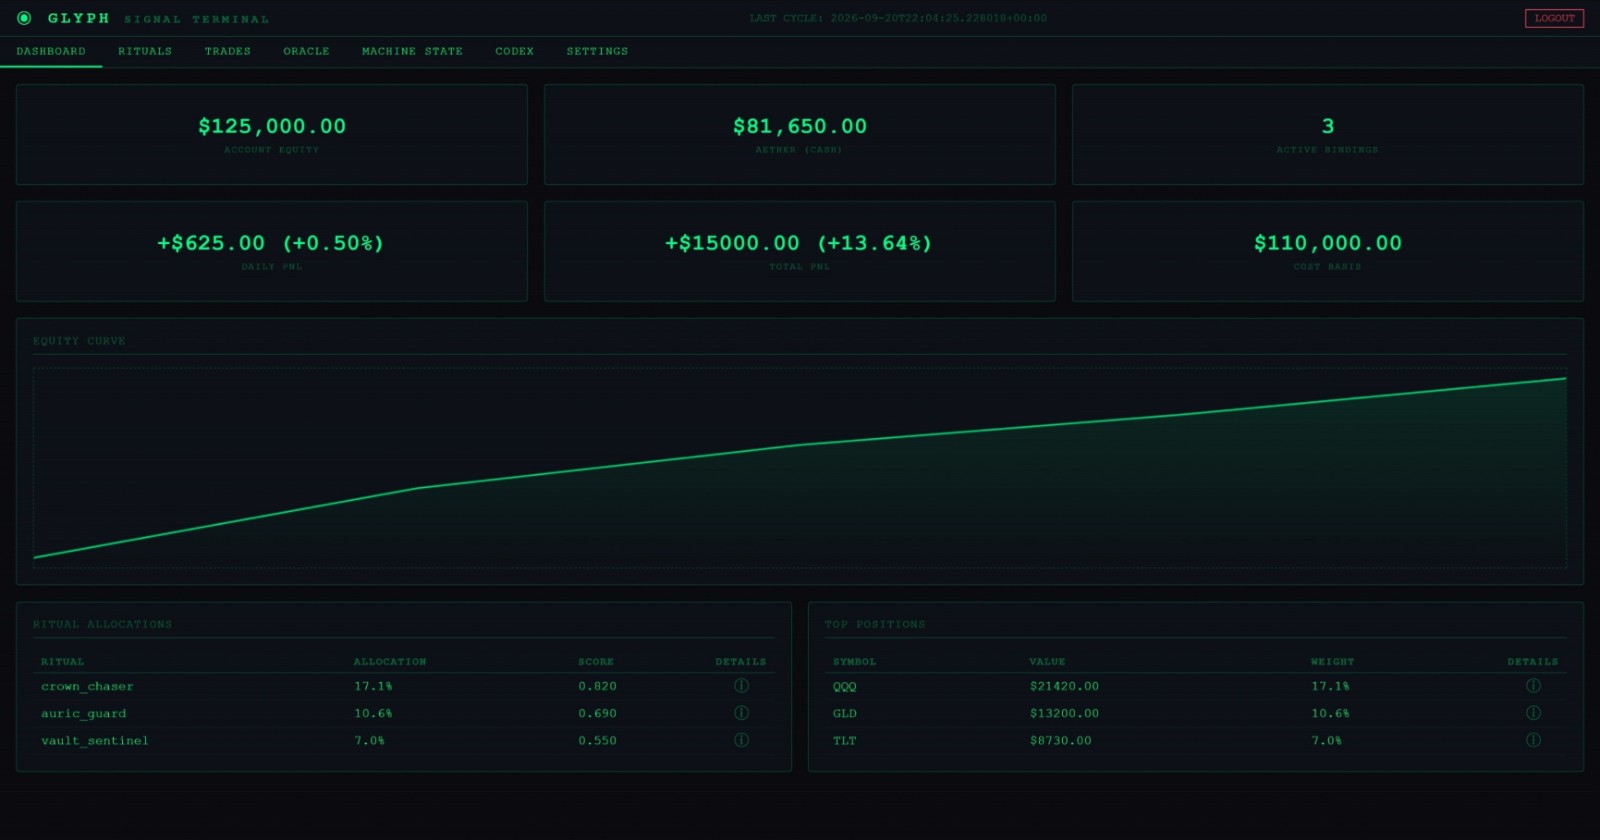1600x840 pixels.
Task: Click the 0.690 score value
Action: click(597, 713)
